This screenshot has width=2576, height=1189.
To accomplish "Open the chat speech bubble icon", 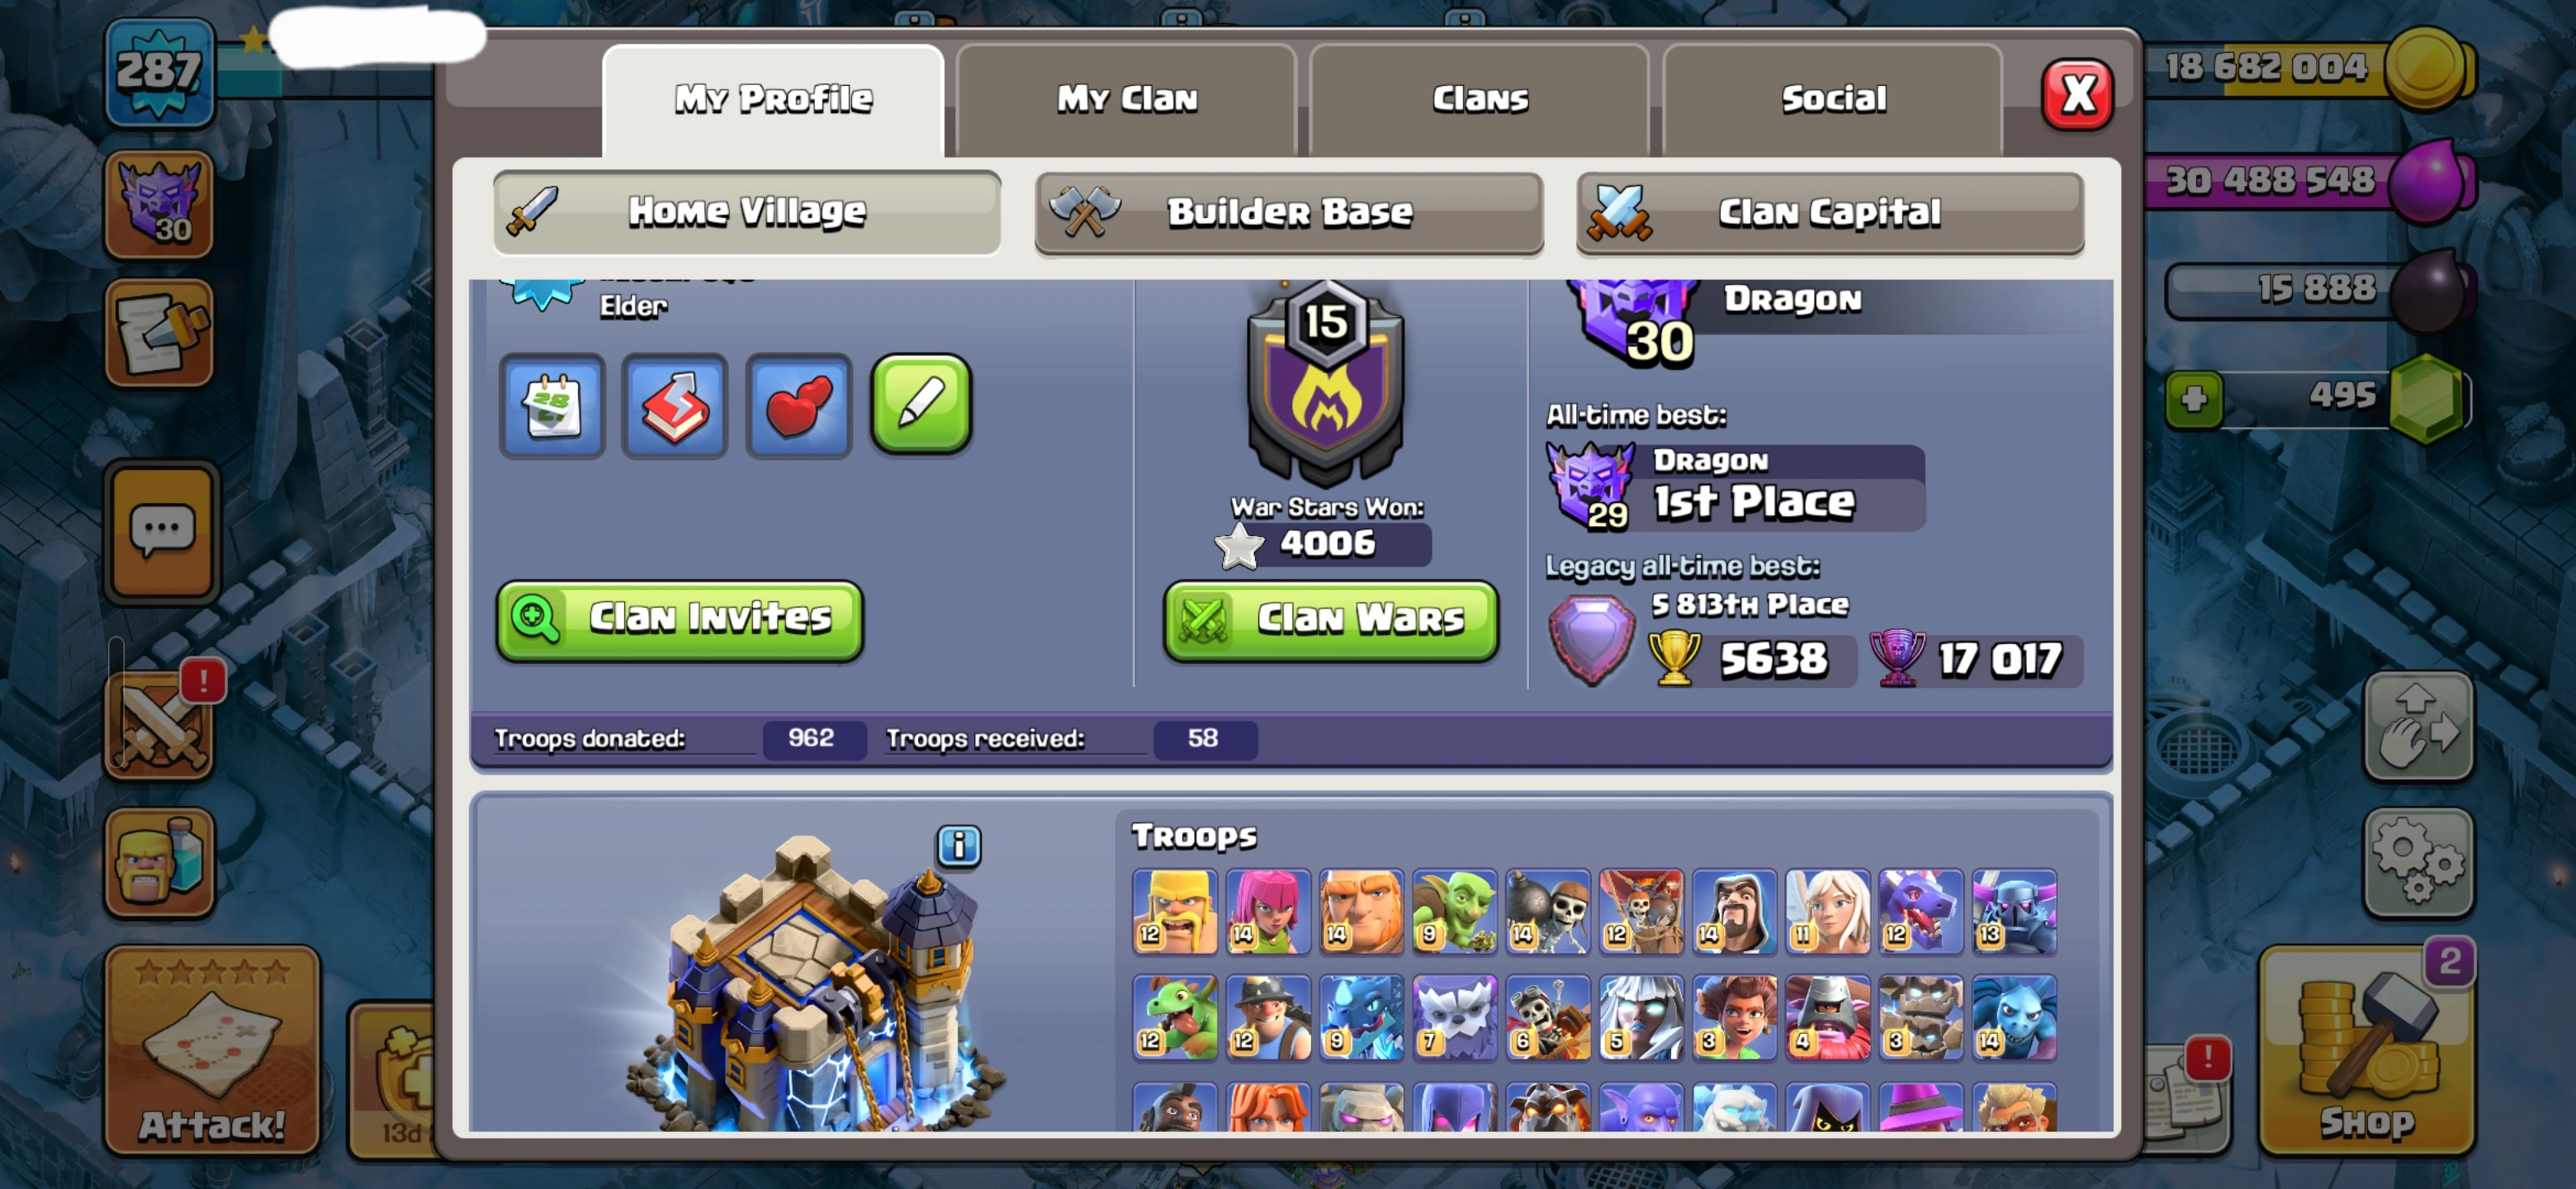I will tap(161, 531).
